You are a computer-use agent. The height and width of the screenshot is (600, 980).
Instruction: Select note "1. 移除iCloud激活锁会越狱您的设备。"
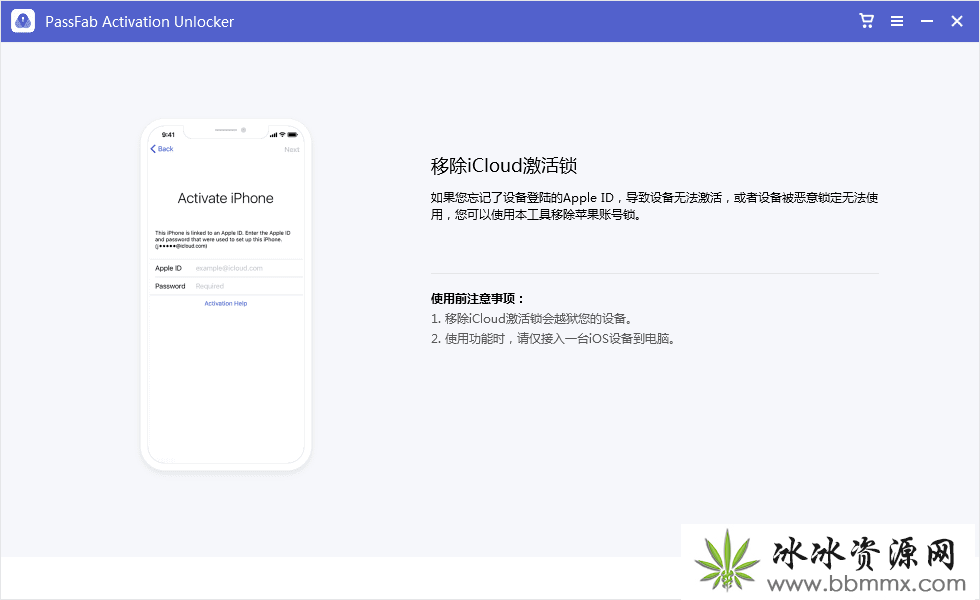tap(533, 319)
